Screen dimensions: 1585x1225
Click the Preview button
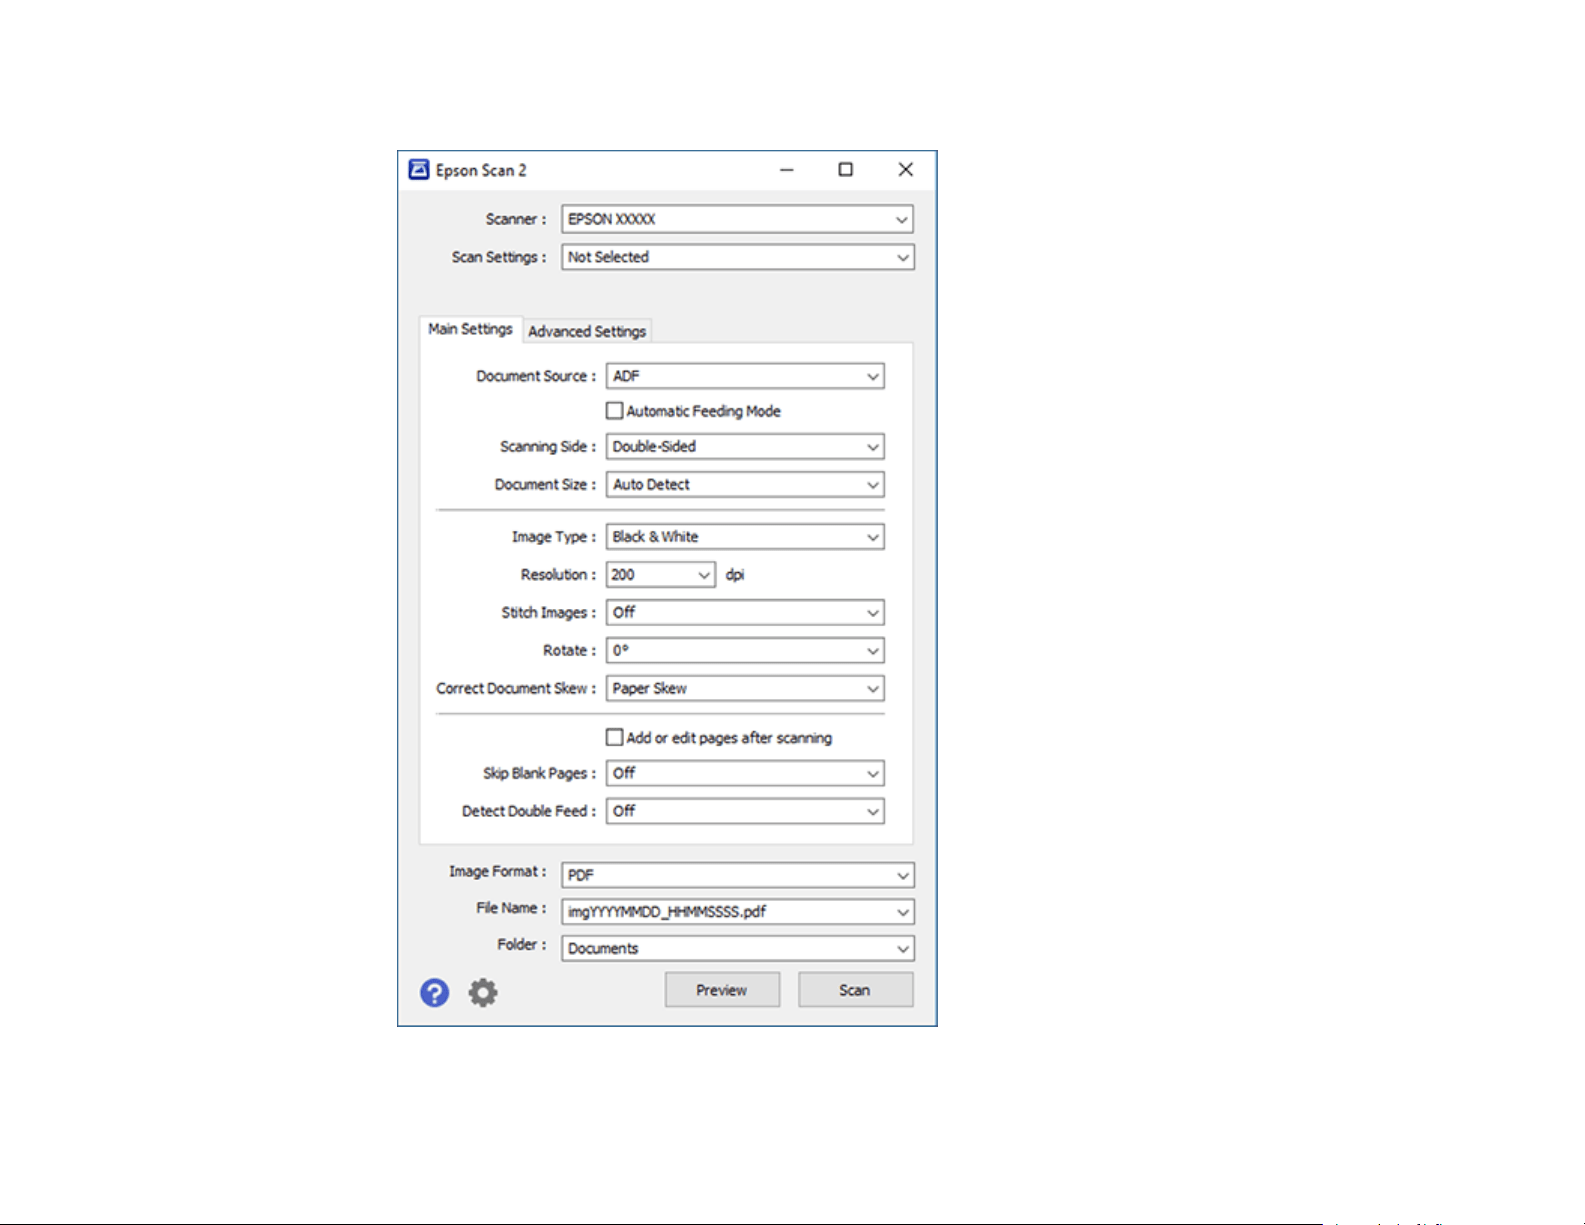[722, 990]
